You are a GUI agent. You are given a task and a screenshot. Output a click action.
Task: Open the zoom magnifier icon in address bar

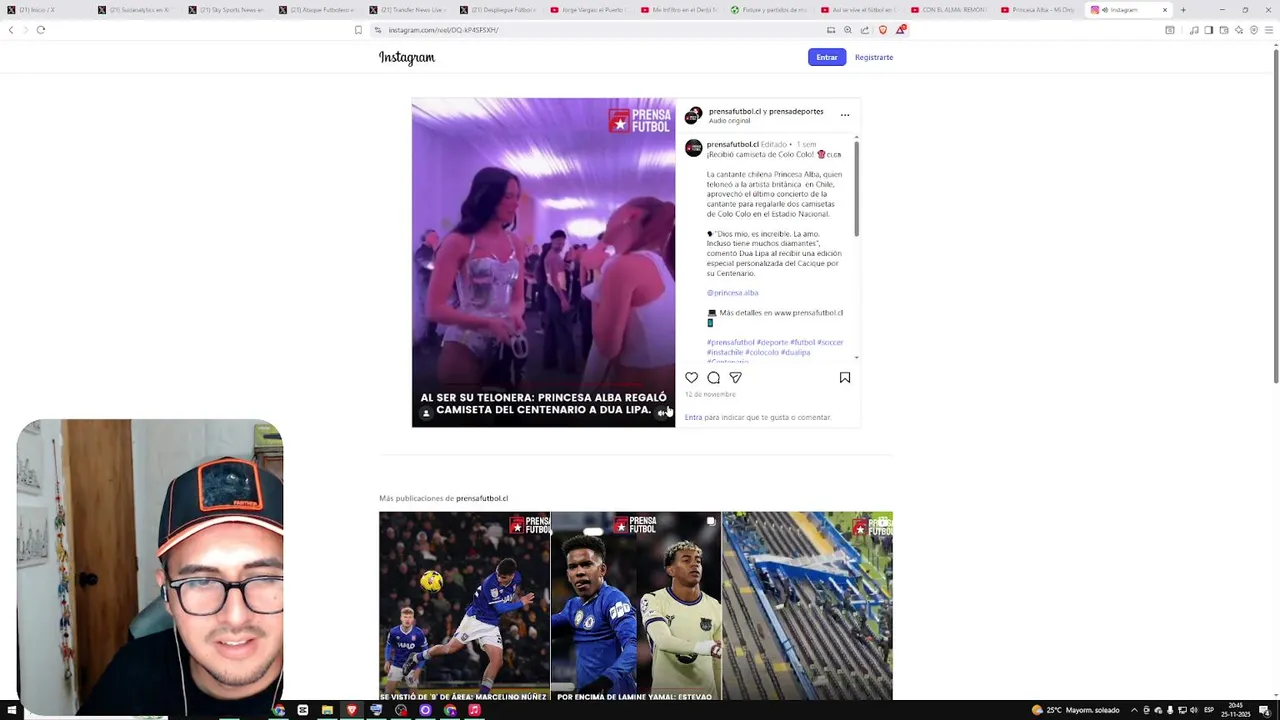point(848,30)
